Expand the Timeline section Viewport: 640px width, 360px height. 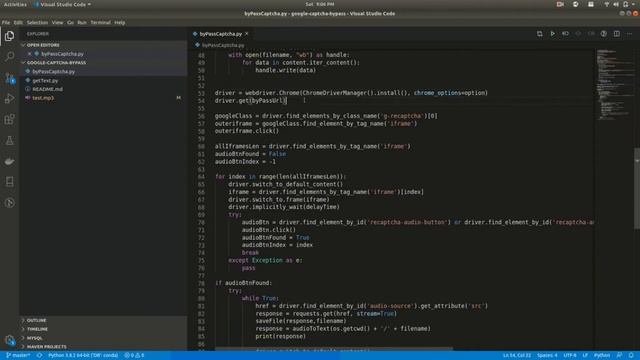[x=103, y=329]
